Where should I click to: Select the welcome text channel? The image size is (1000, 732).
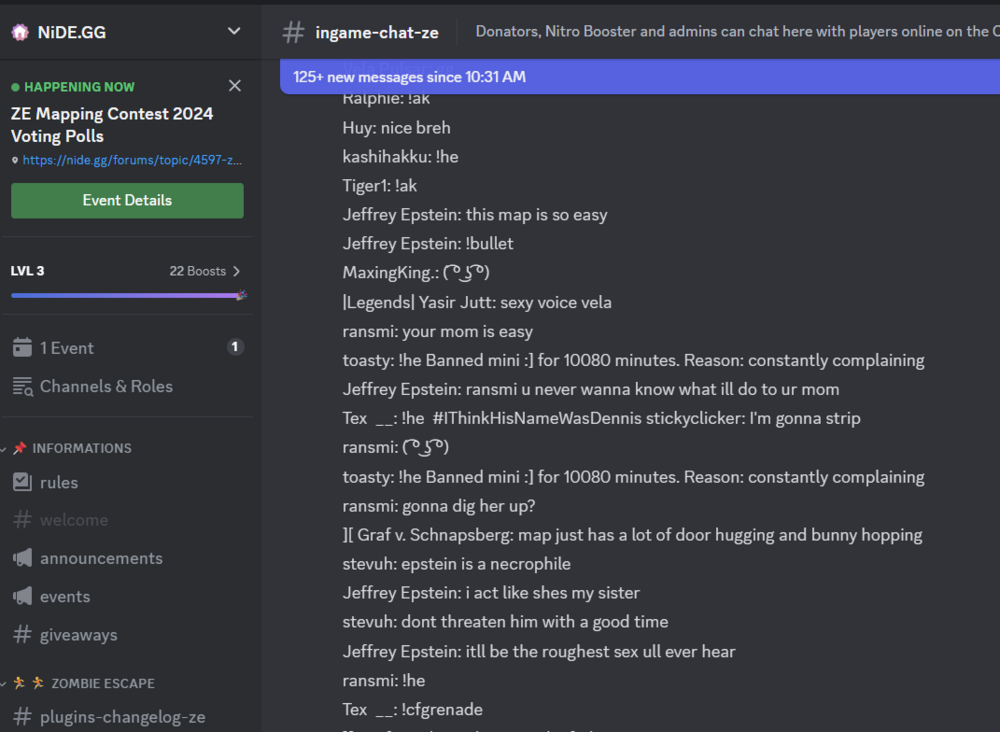click(x=73, y=520)
